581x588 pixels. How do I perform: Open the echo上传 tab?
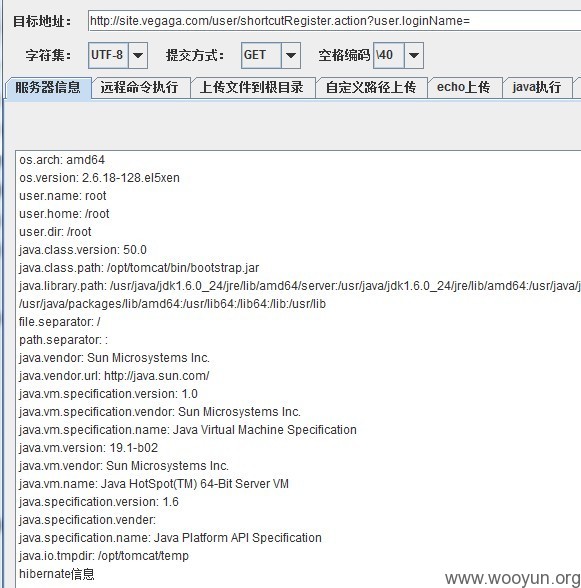pos(464,88)
